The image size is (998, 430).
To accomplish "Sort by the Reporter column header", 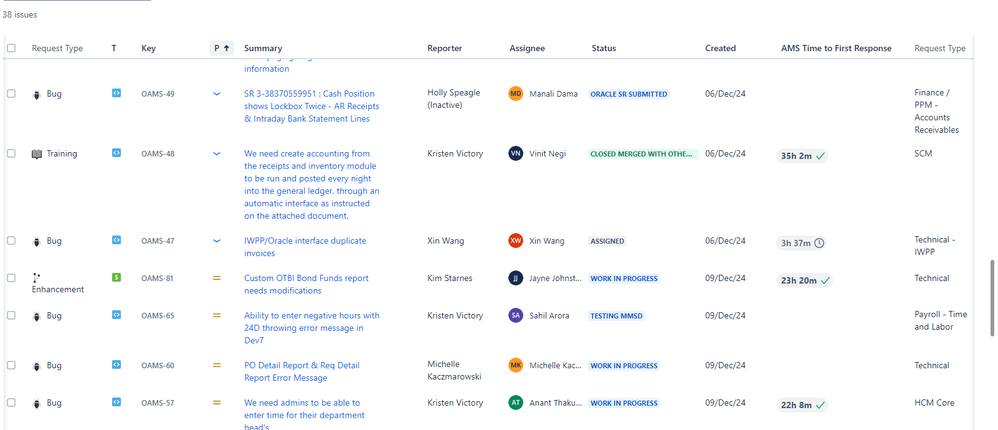I will [x=444, y=48].
